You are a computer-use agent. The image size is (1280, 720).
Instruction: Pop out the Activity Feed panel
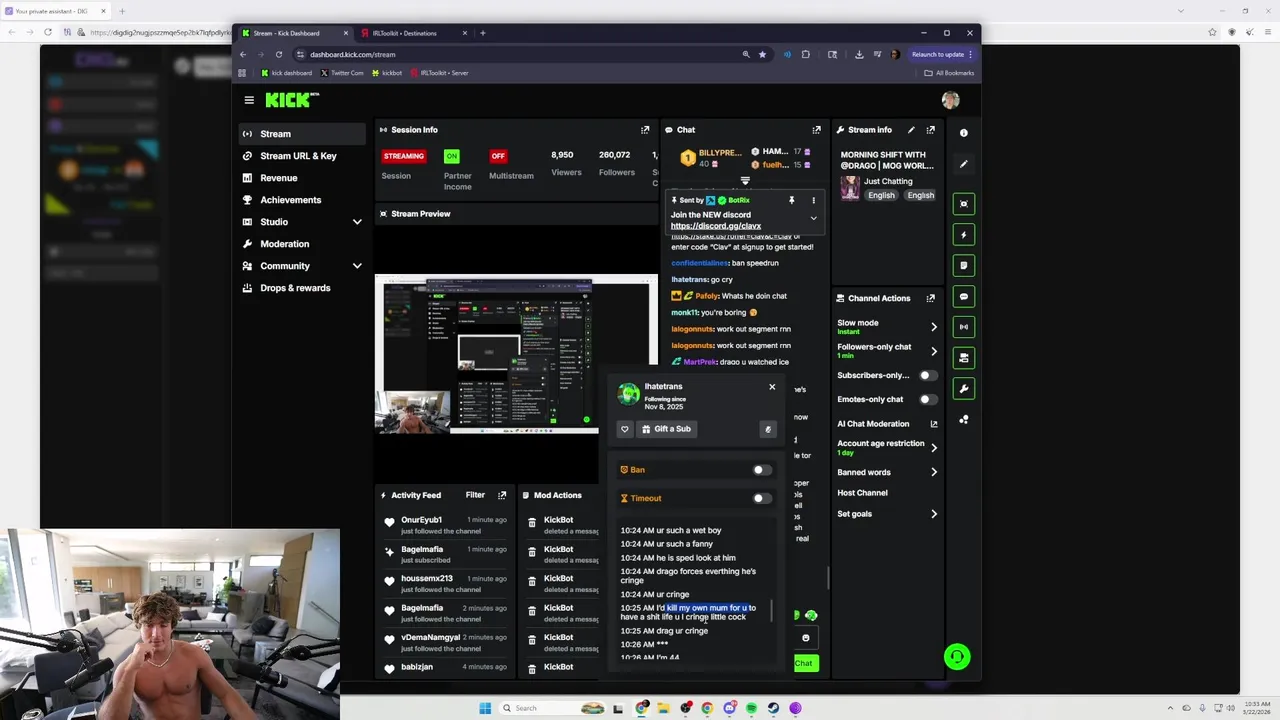click(x=502, y=495)
